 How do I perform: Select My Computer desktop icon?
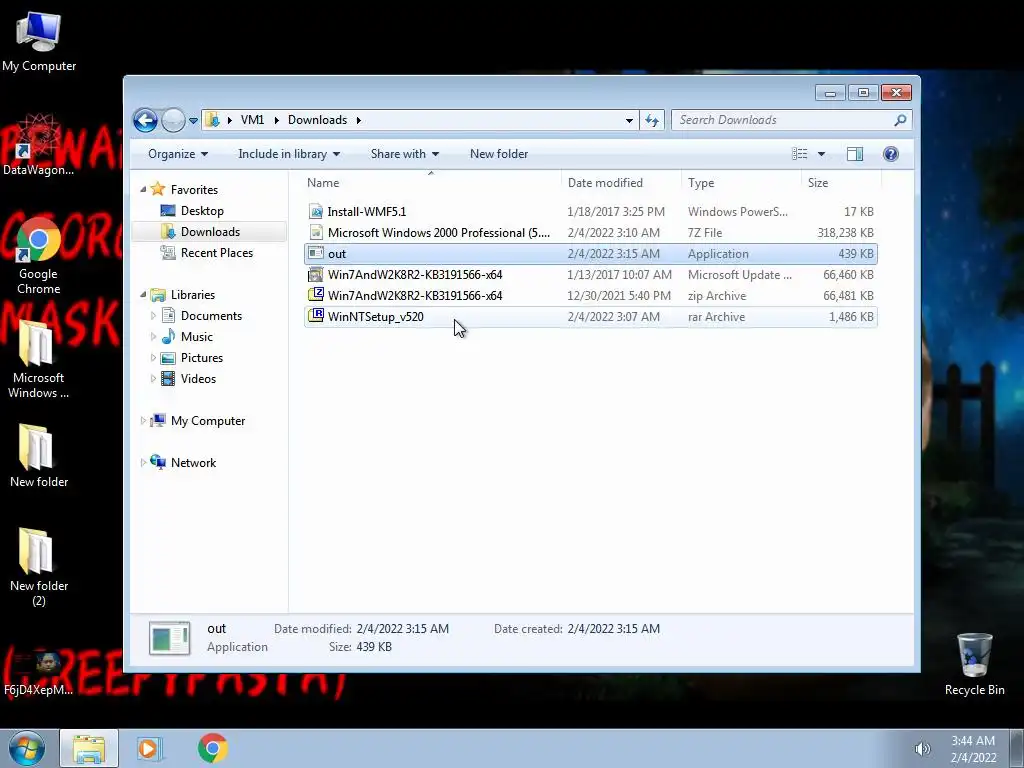(39, 41)
